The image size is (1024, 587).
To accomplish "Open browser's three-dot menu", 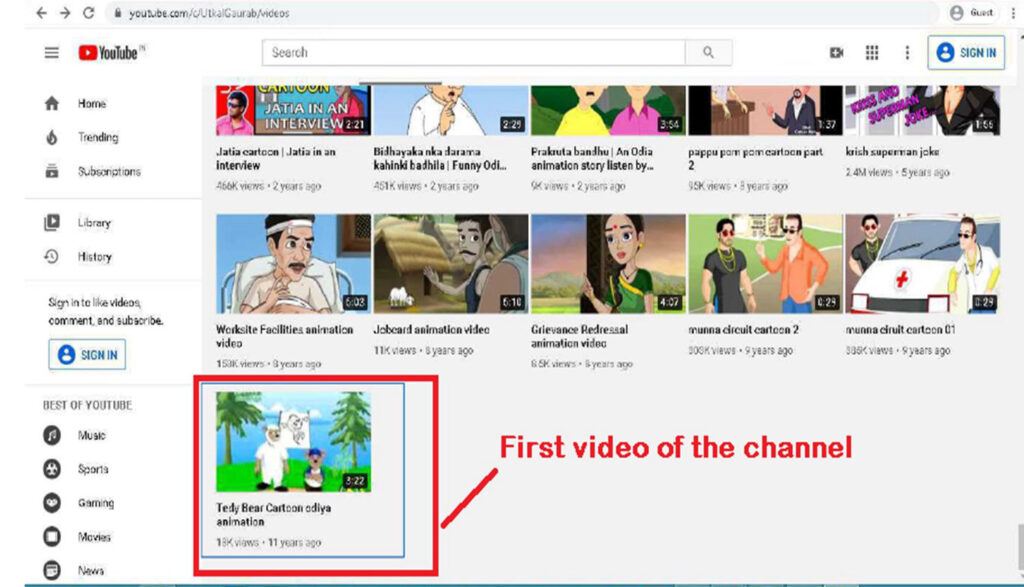I will [1012, 13].
